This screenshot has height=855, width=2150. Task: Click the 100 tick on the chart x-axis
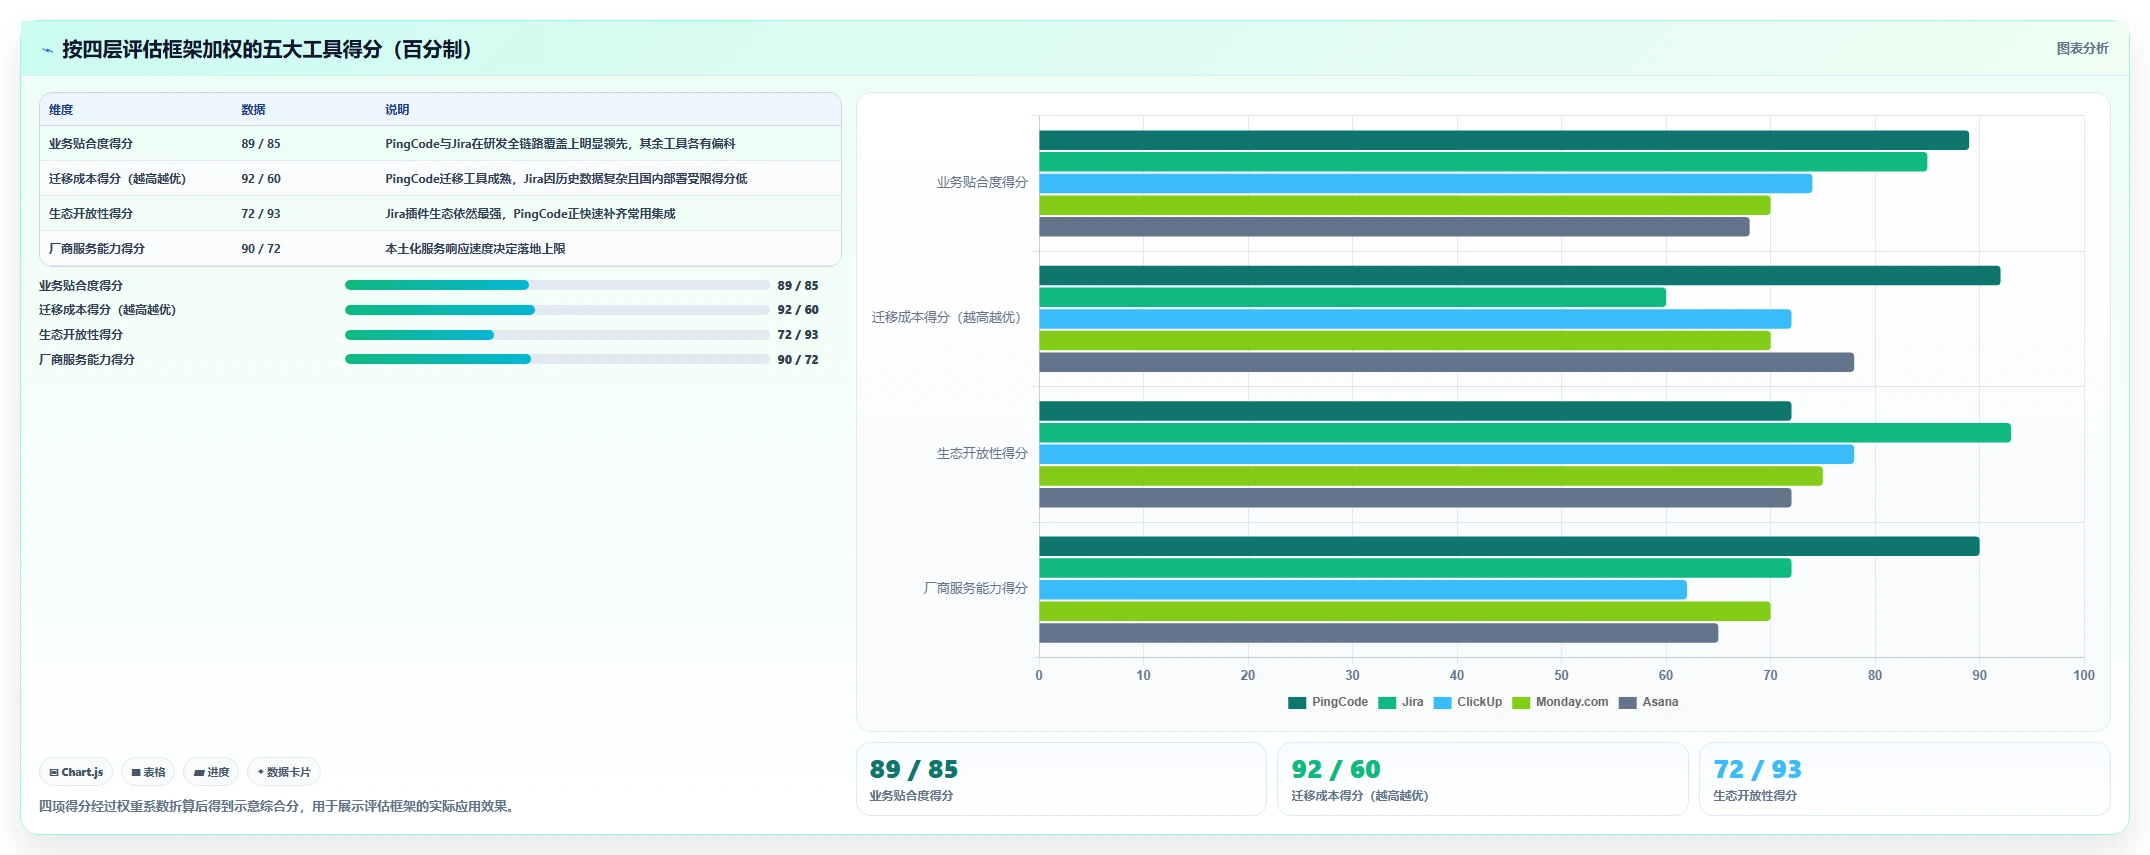point(2084,676)
